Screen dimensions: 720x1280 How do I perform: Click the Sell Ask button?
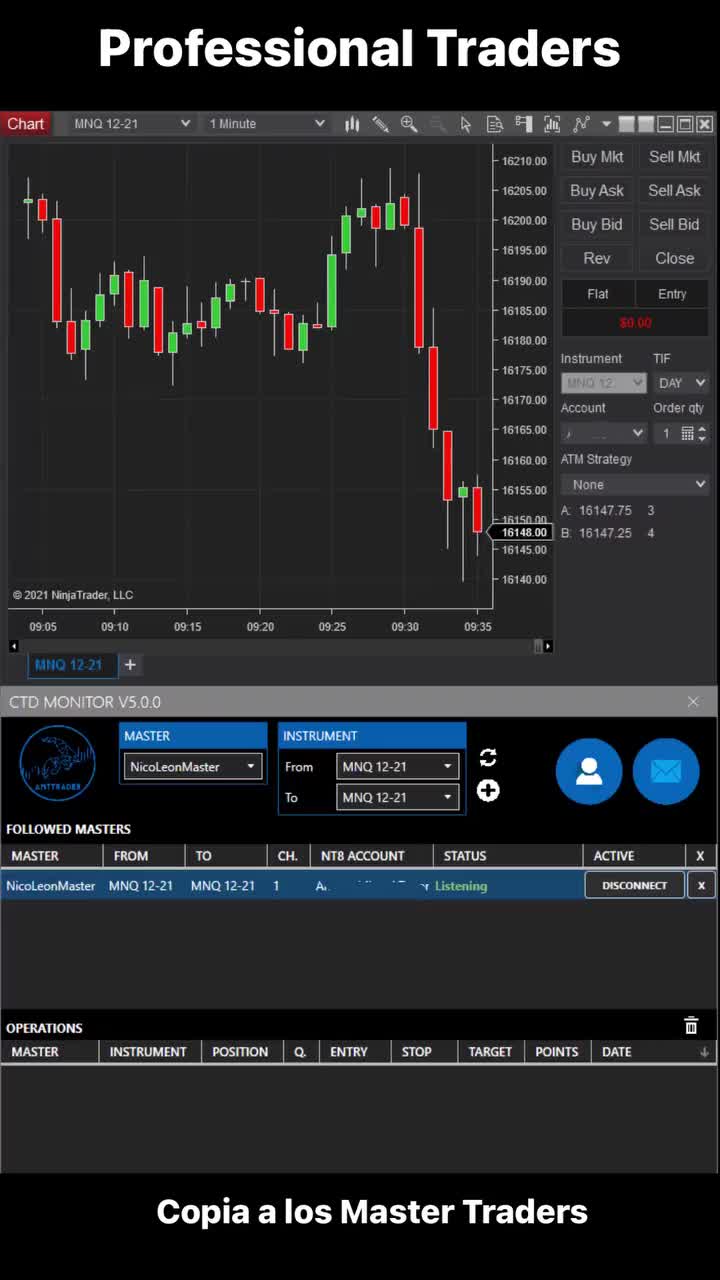[674, 191]
